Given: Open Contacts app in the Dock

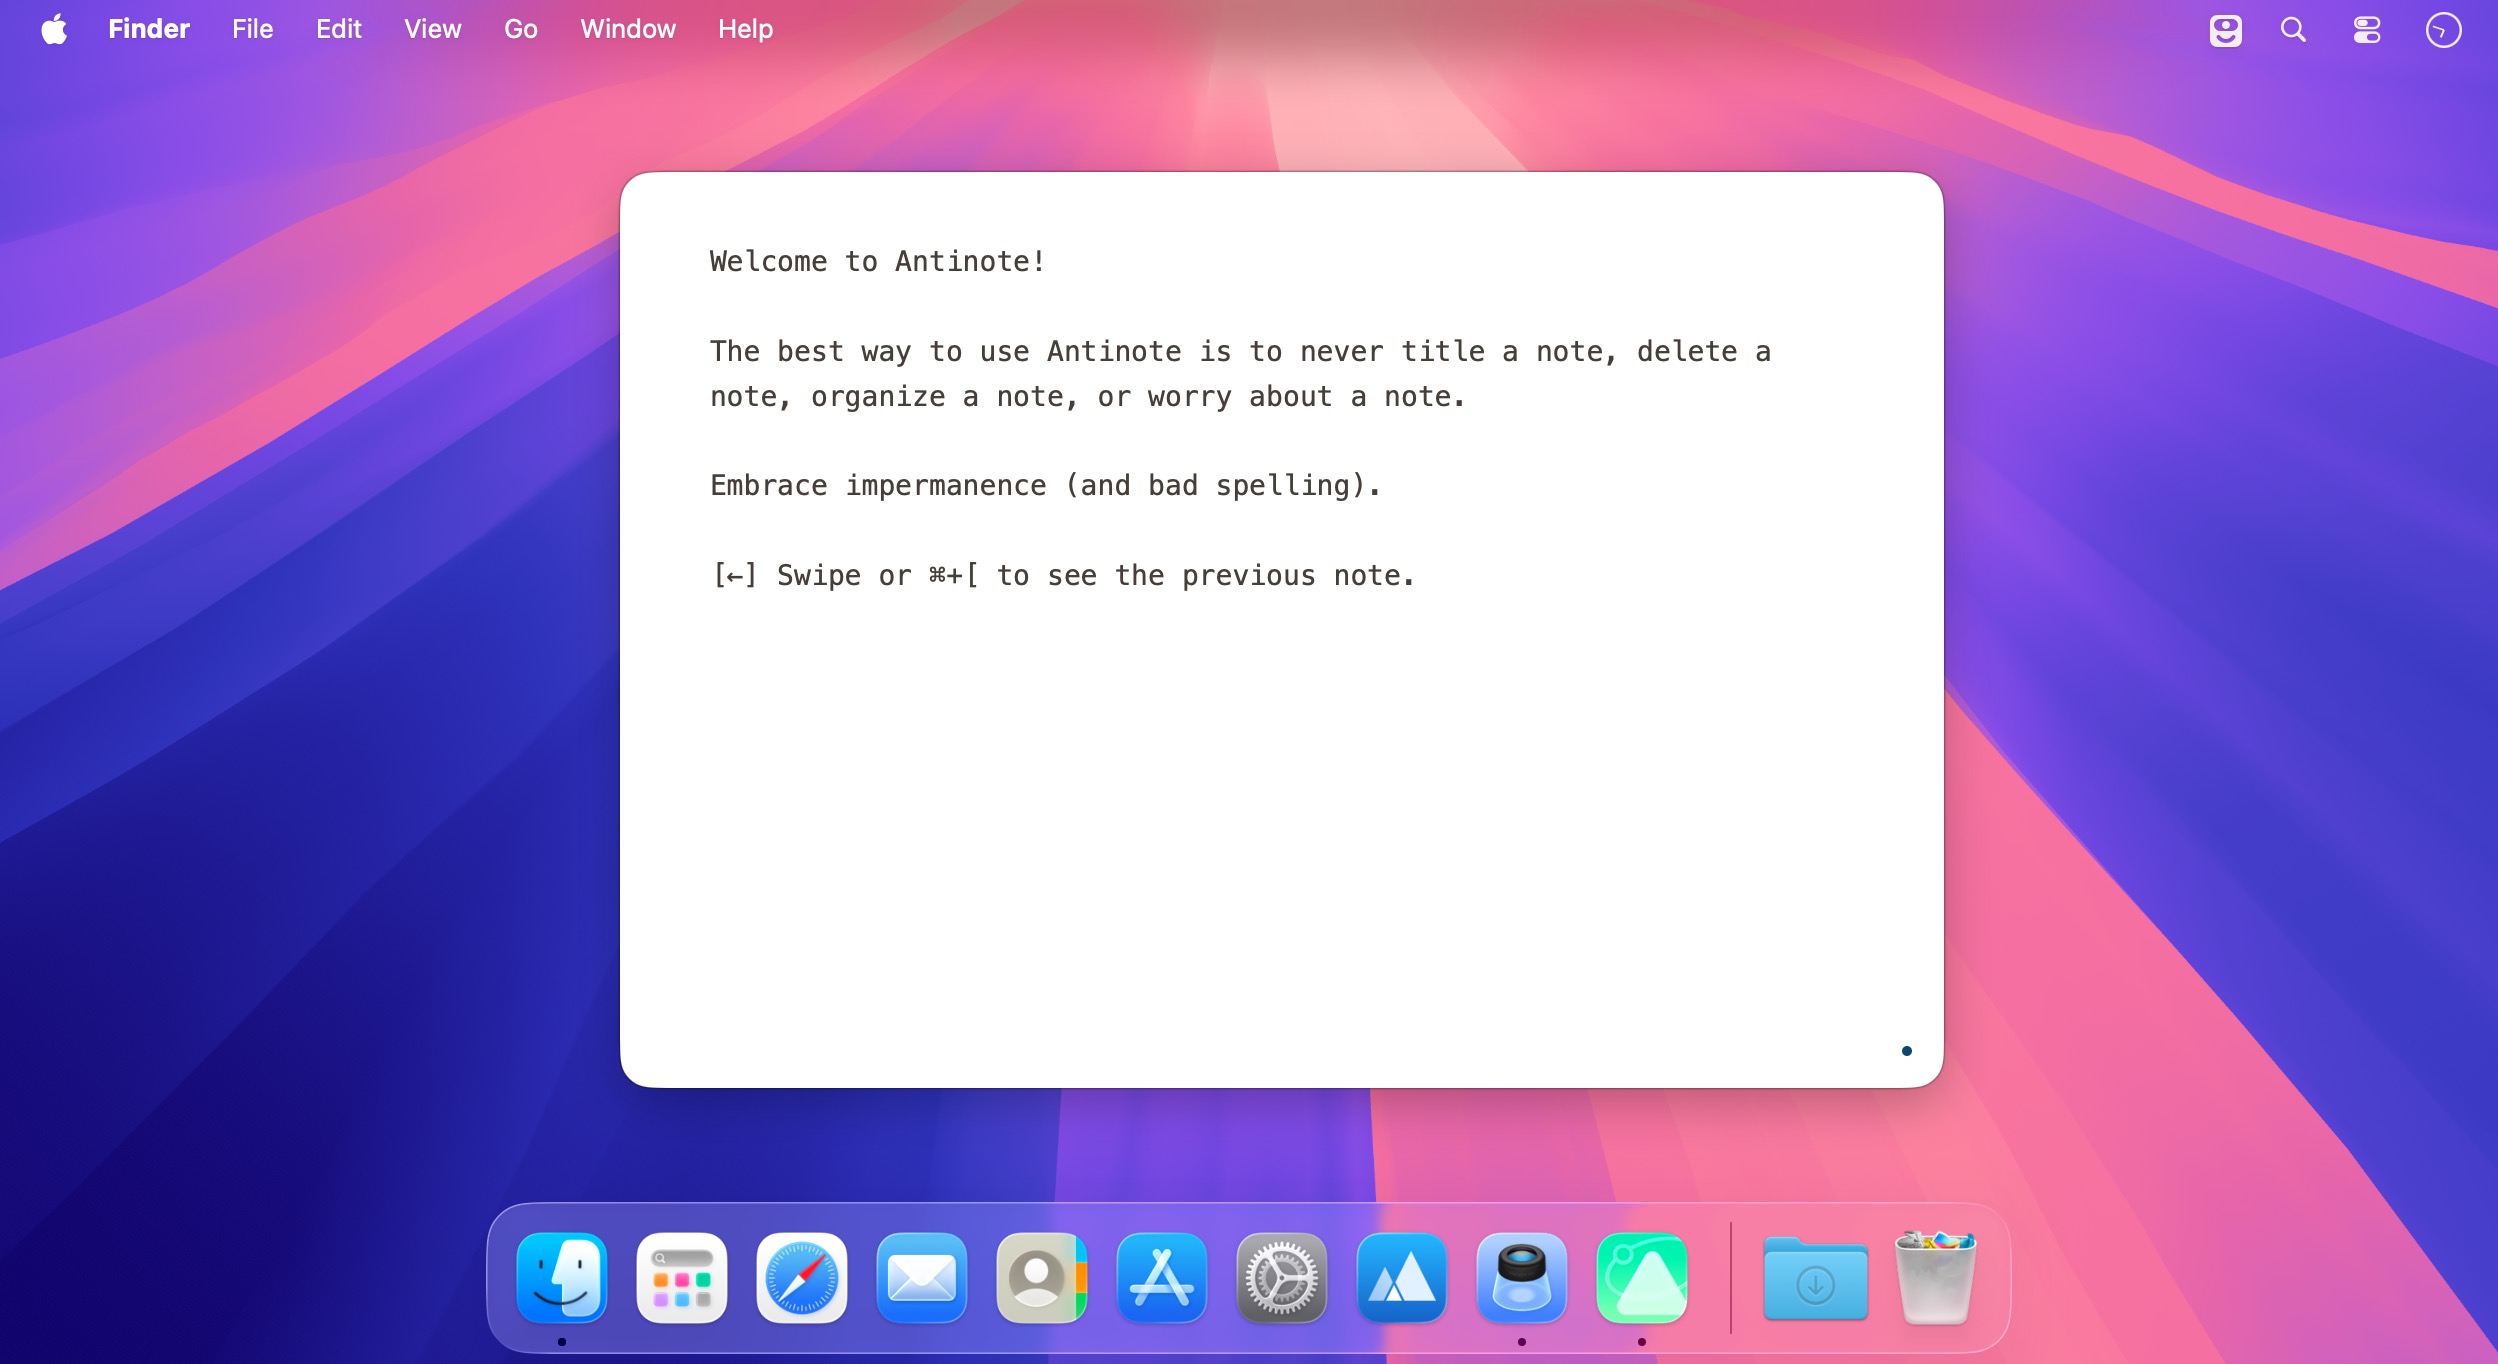Looking at the screenshot, I should point(1042,1278).
